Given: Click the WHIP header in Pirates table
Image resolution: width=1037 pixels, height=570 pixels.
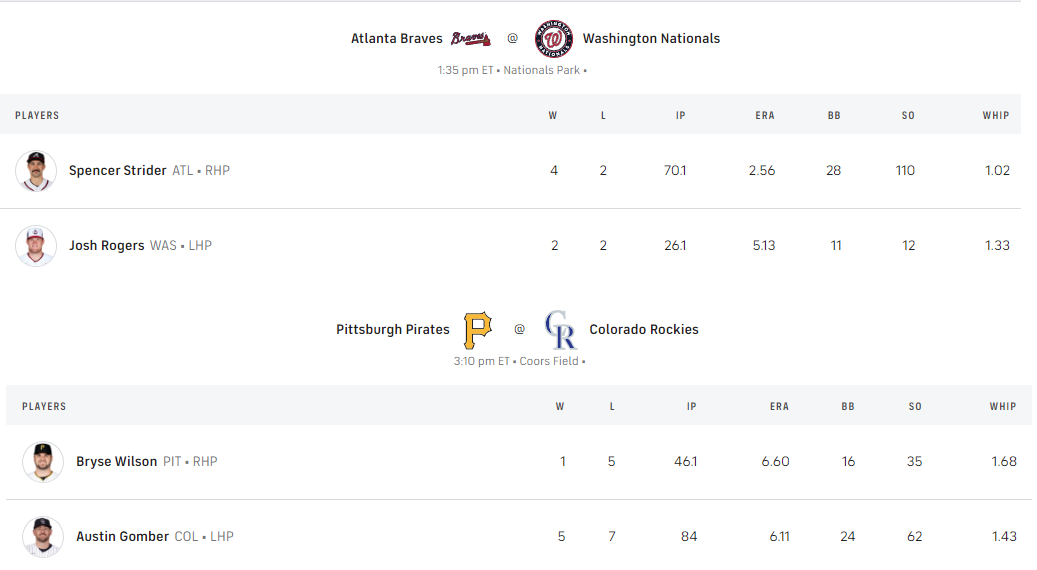Looking at the screenshot, I should tap(1003, 407).
